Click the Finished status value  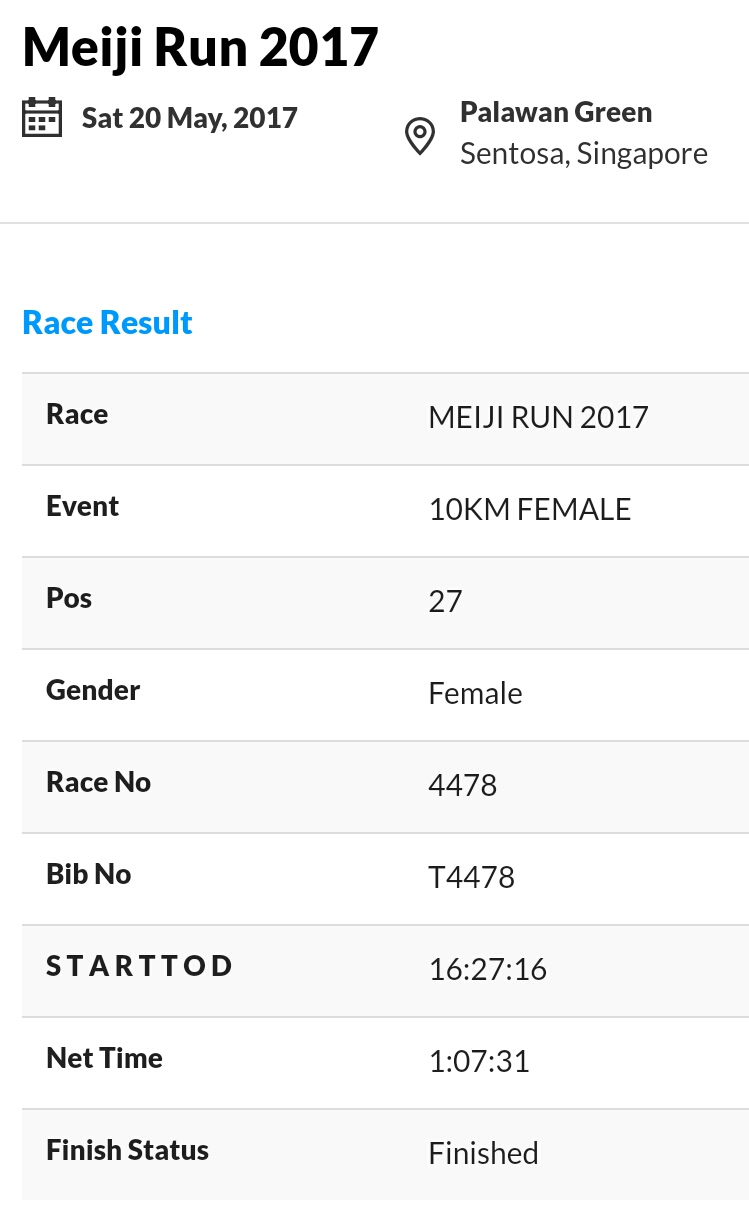(484, 1153)
